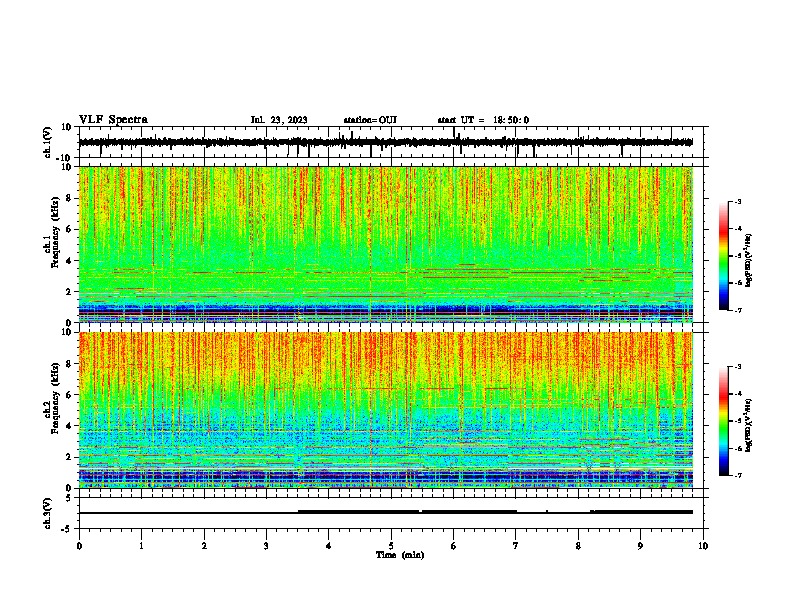Click the time axis tick label '4'
The height and width of the screenshot is (612, 792).
(328, 546)
